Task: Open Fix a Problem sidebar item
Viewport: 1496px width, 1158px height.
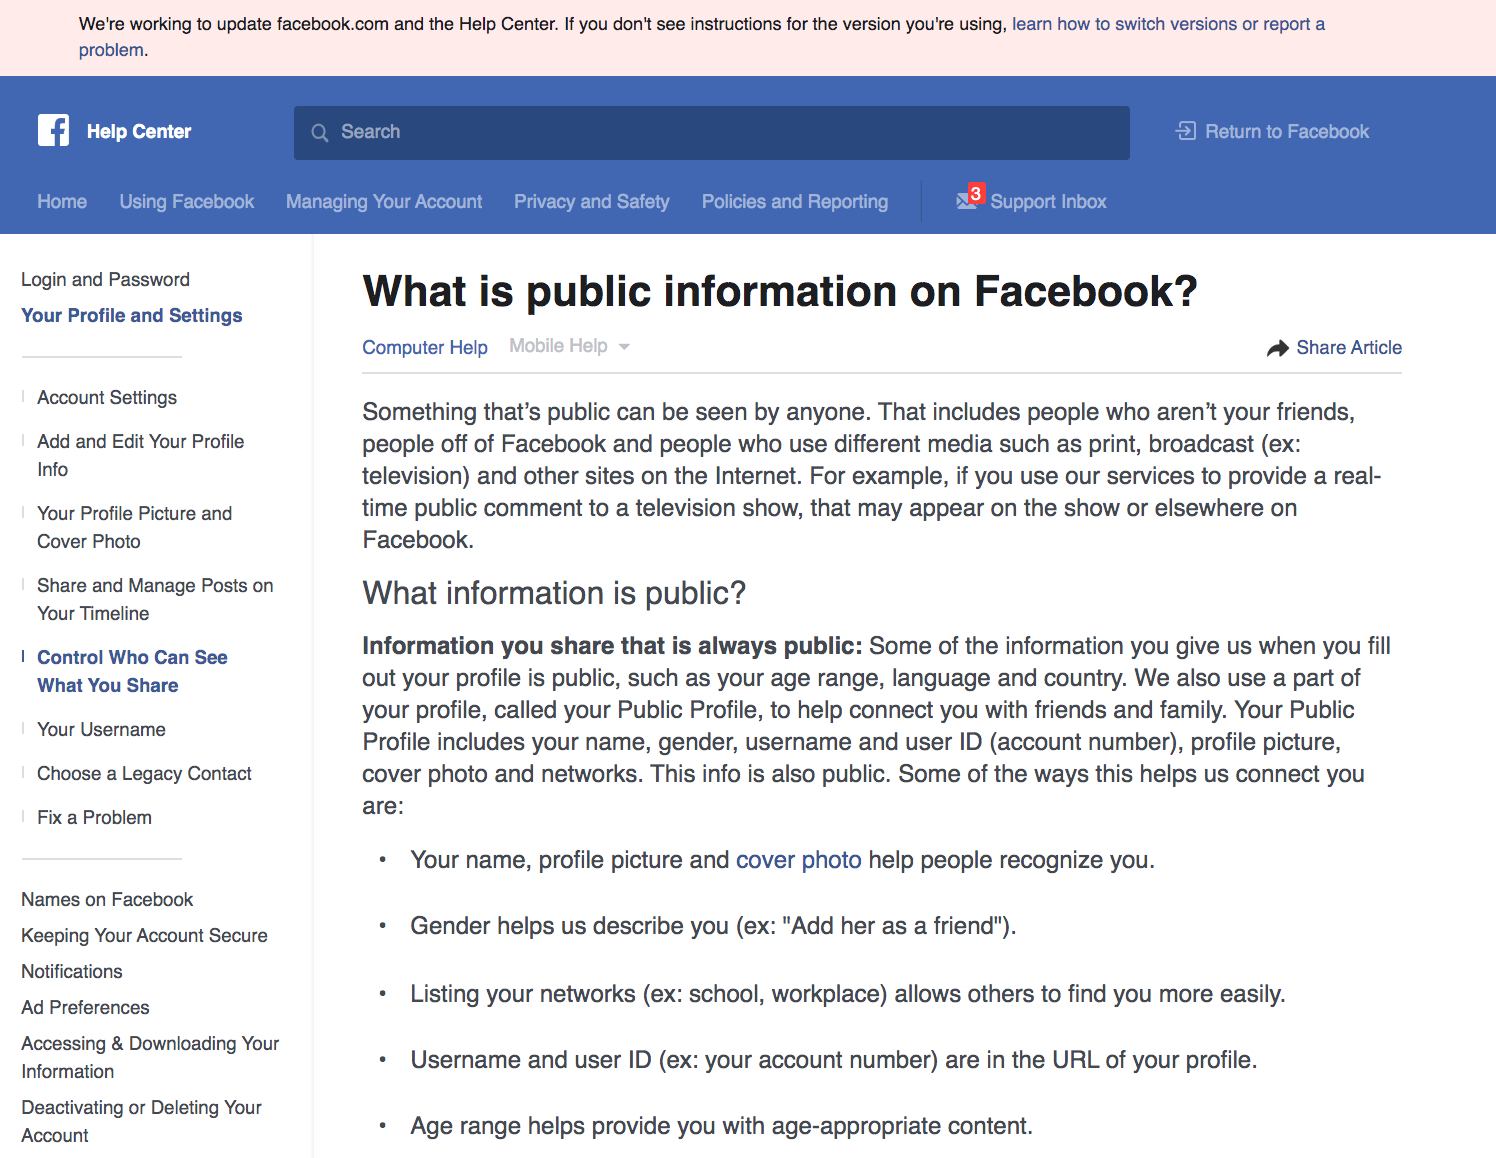Action: [x=94, y=817]
